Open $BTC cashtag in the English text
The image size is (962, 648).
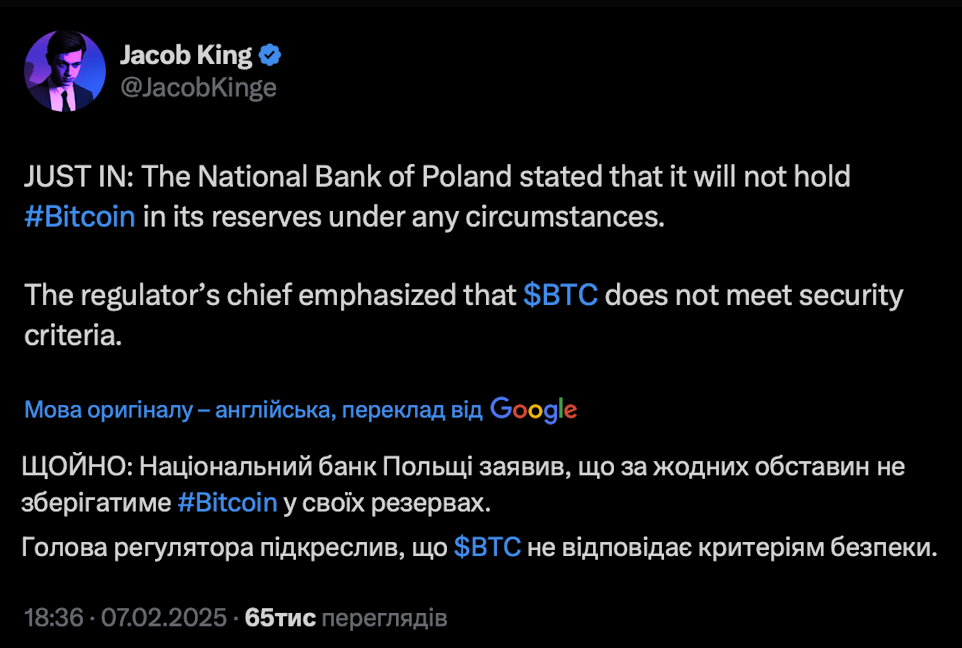560,295
